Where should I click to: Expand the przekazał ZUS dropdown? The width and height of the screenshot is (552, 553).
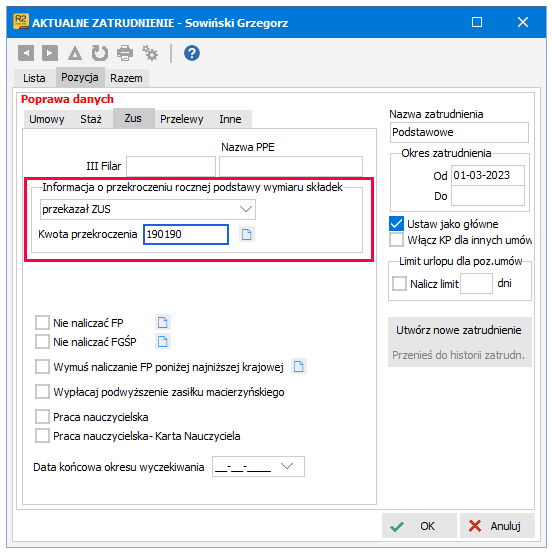coord(148,209)
